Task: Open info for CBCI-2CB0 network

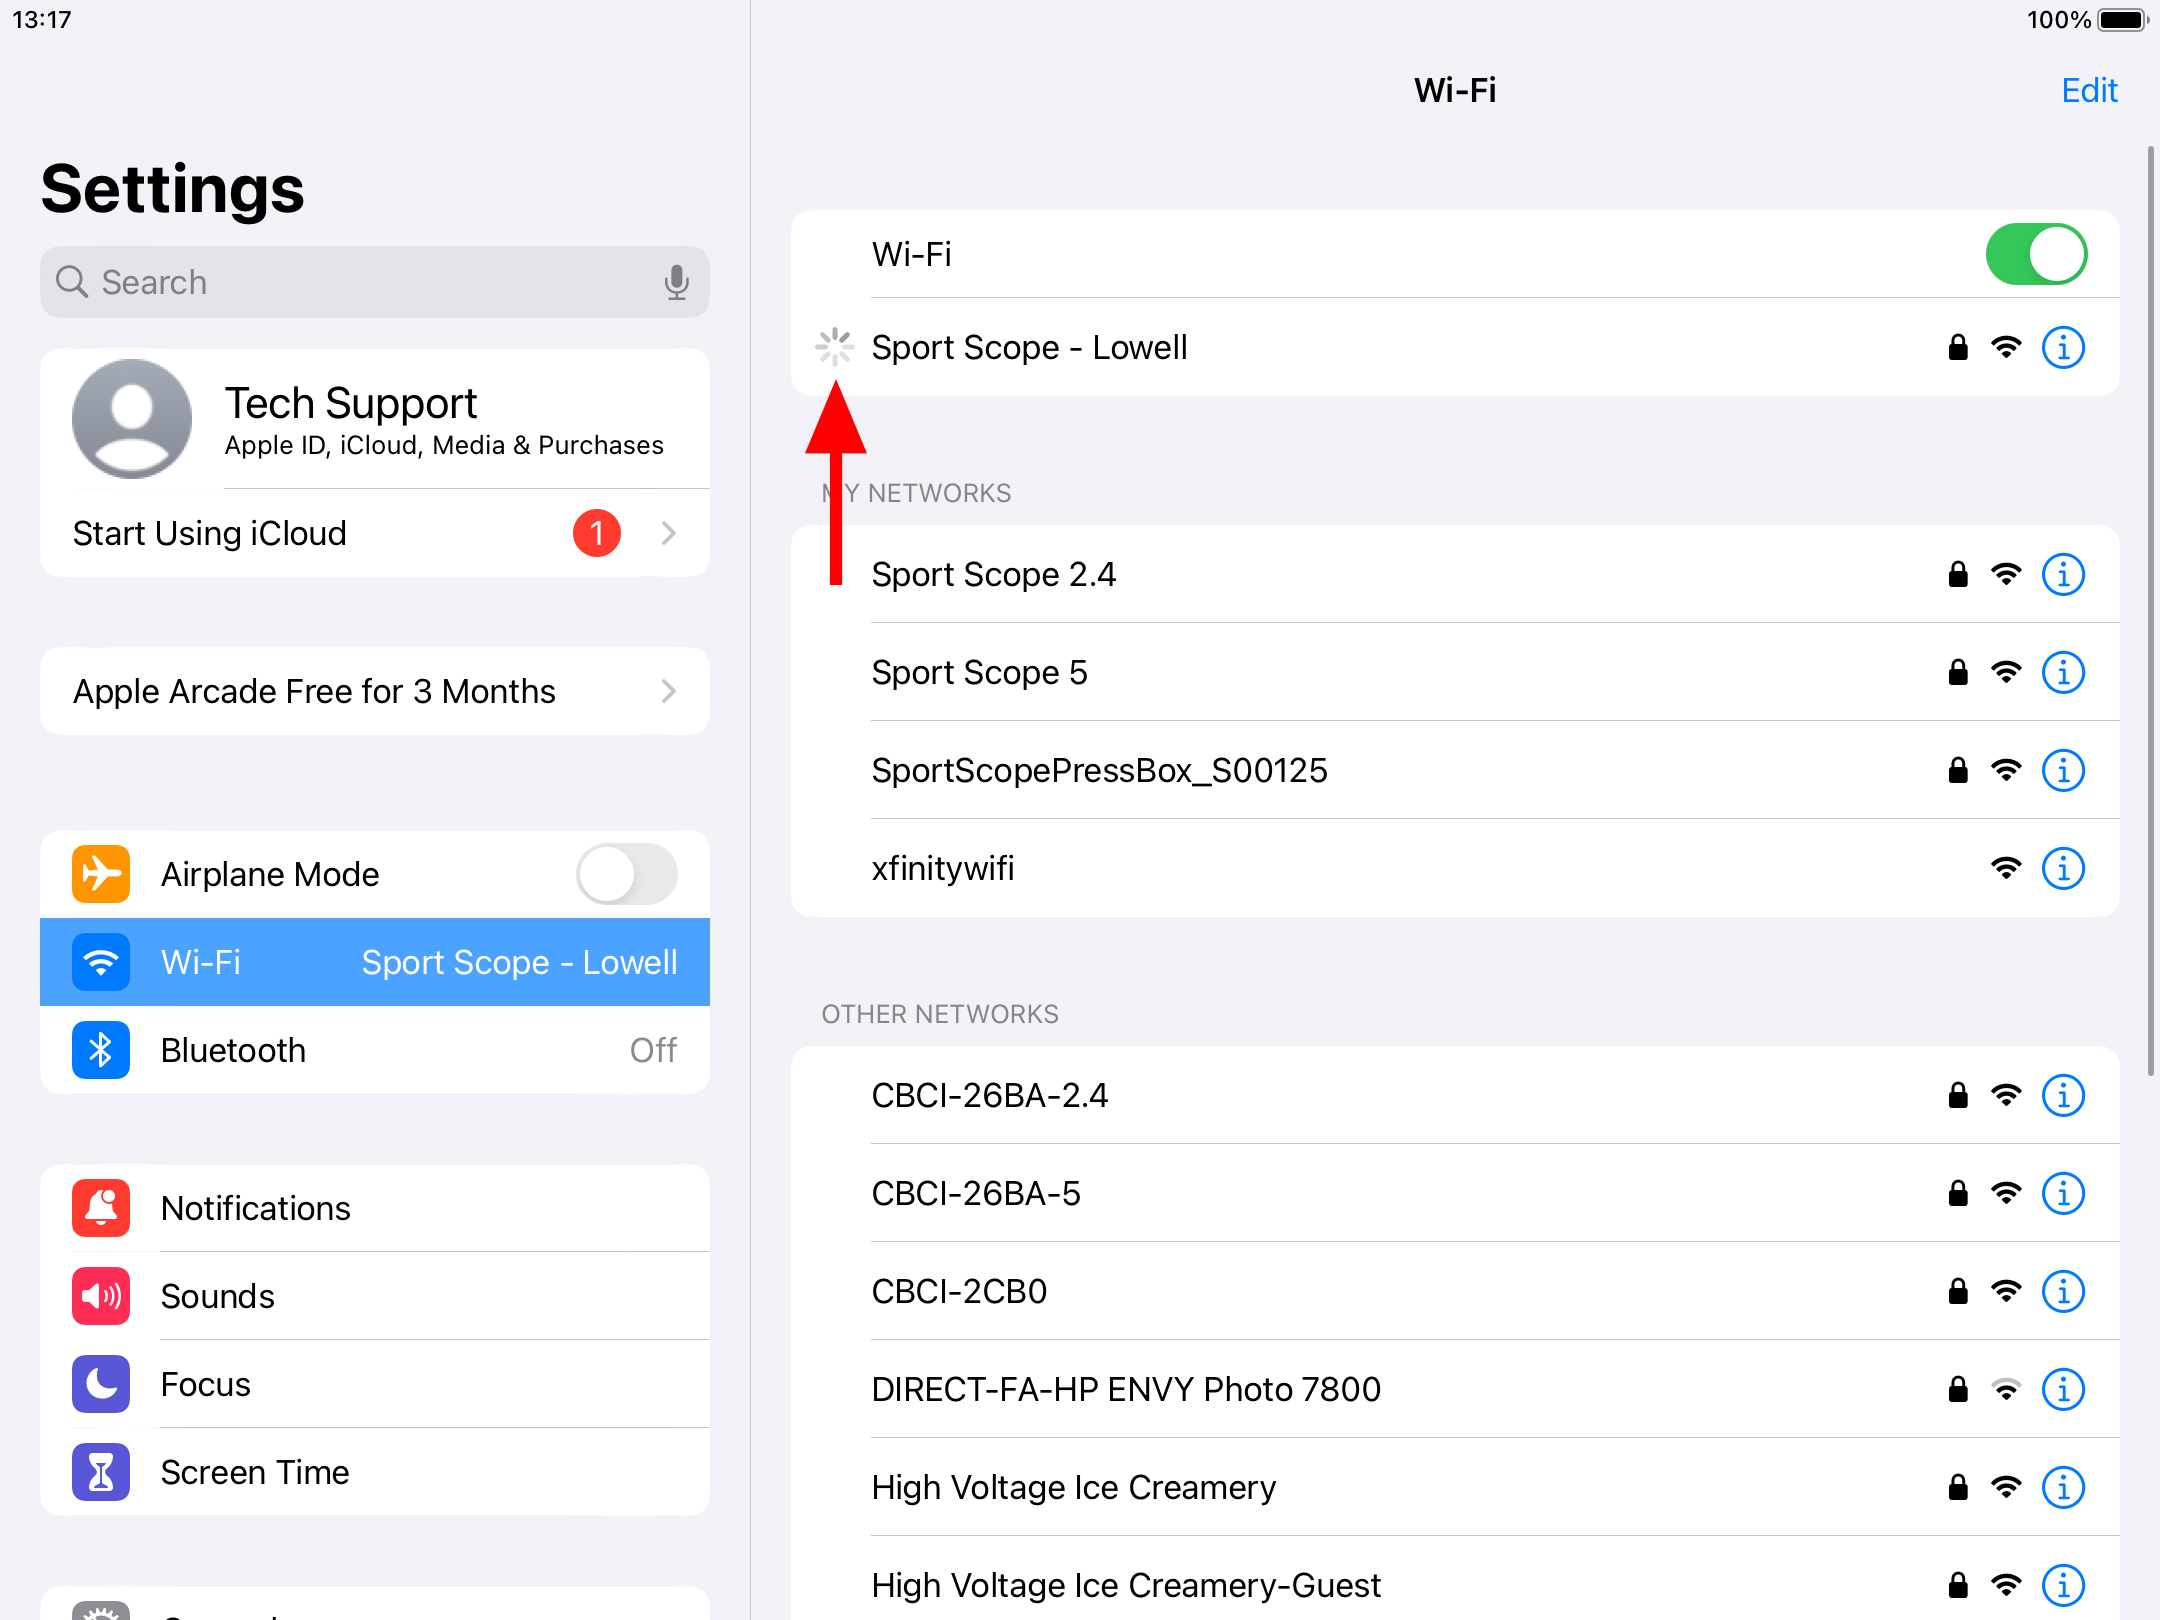Action: click(x=2063, y=1292)
